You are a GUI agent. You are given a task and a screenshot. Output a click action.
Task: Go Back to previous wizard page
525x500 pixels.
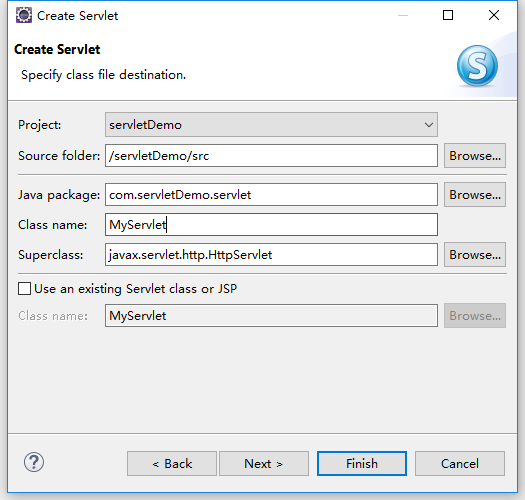pyautogui.click(x=172, y=463)
